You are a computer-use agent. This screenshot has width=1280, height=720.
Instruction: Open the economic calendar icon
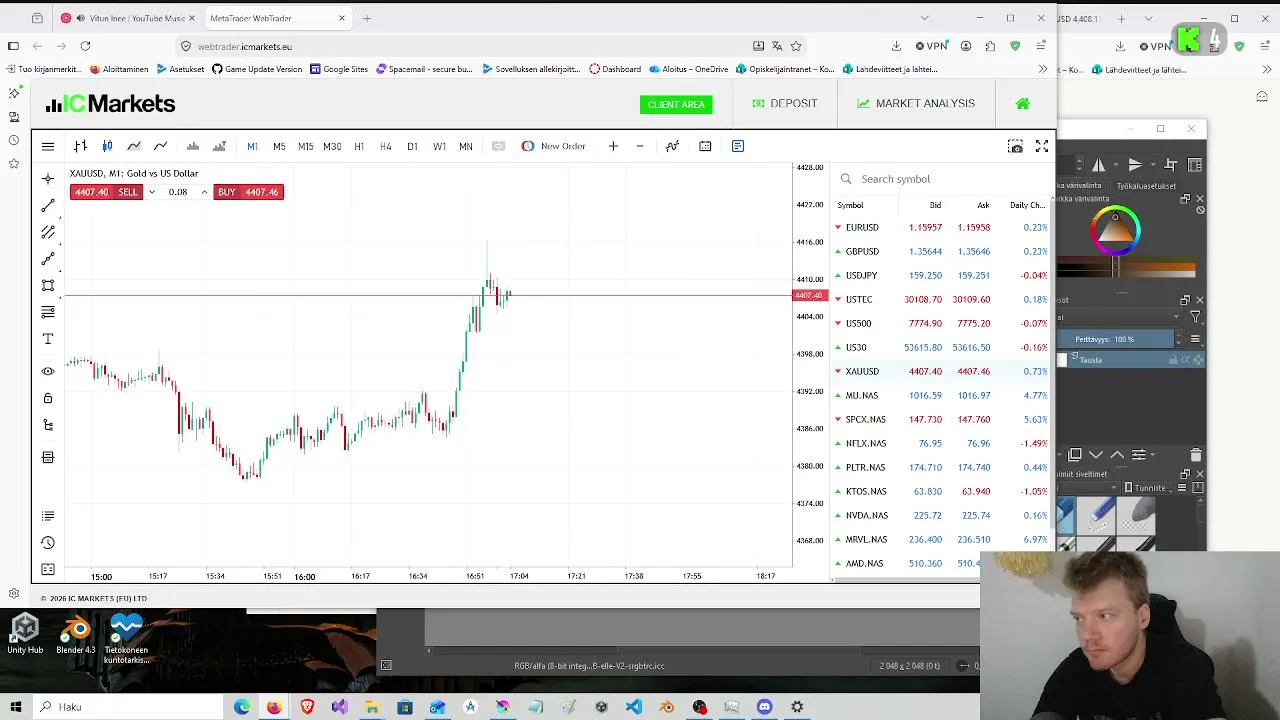[705, 146]
